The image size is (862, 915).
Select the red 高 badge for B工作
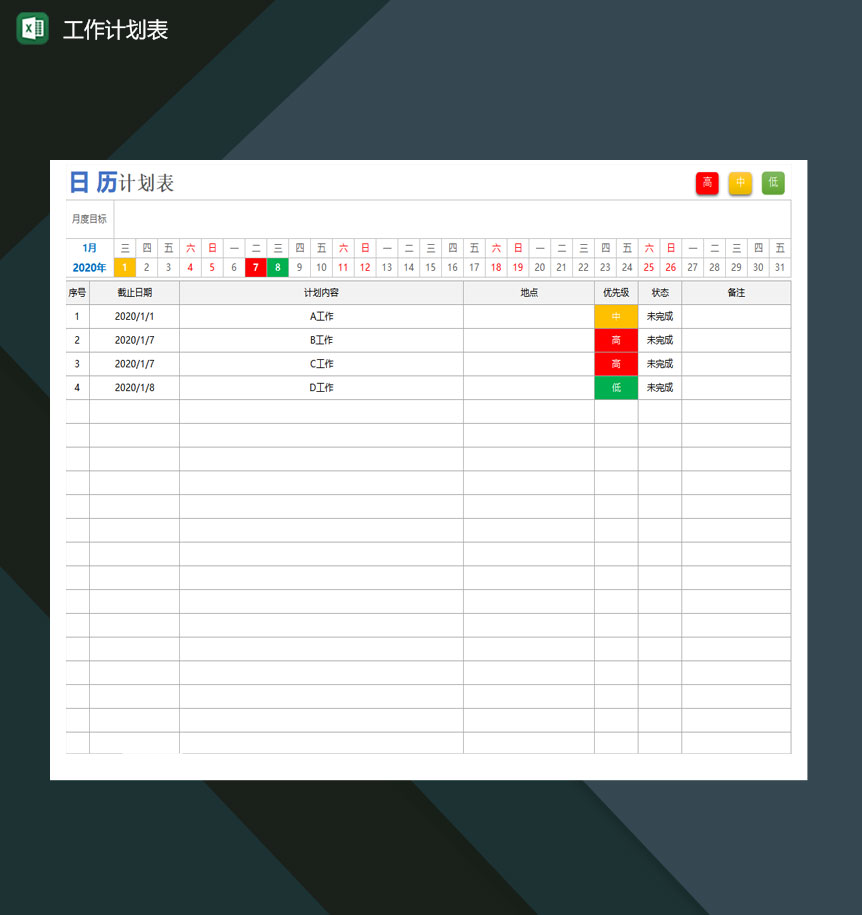(616, 340)
